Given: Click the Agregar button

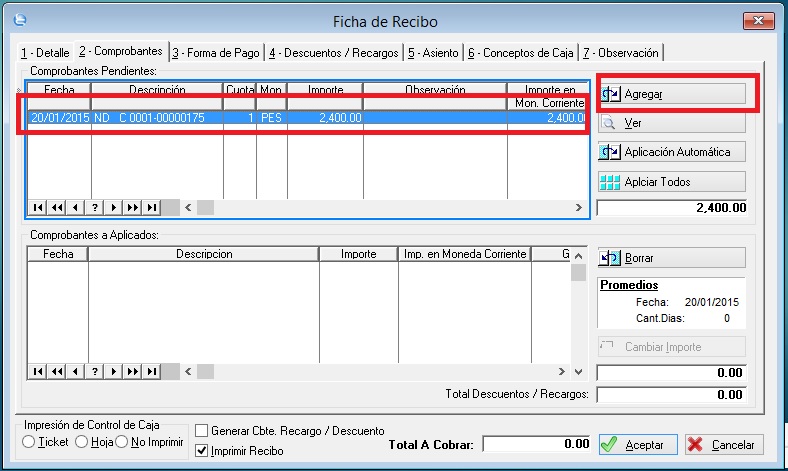Looking at the screenshot, I should pos(671,94).
